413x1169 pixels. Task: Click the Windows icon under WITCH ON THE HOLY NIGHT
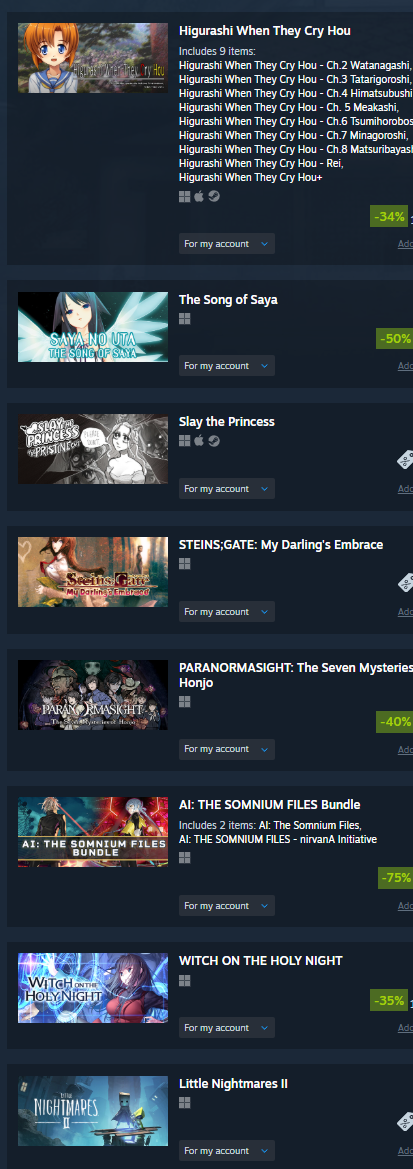[185, 980]
